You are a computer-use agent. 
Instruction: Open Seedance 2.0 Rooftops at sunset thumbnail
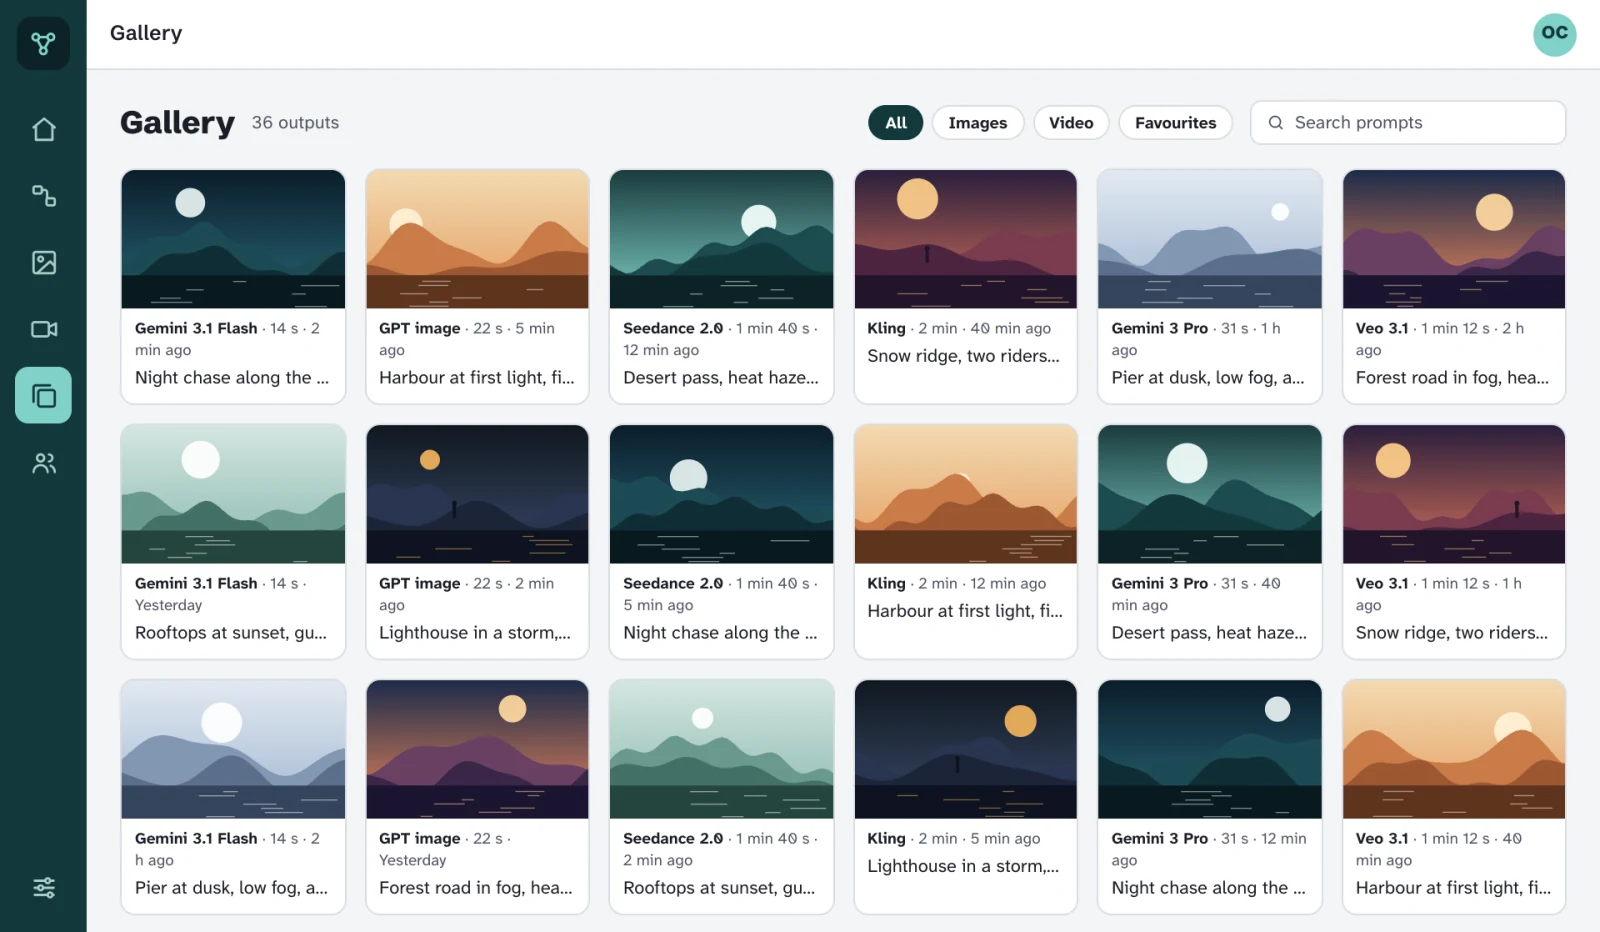[x=721, y=749]
